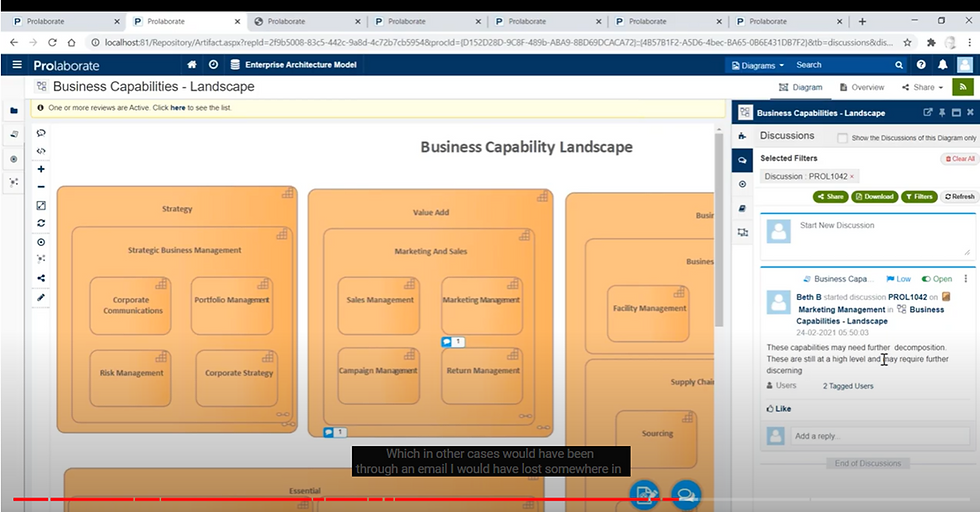
Task: Open folder icon in left sidebar
Action: pos(14,111)
